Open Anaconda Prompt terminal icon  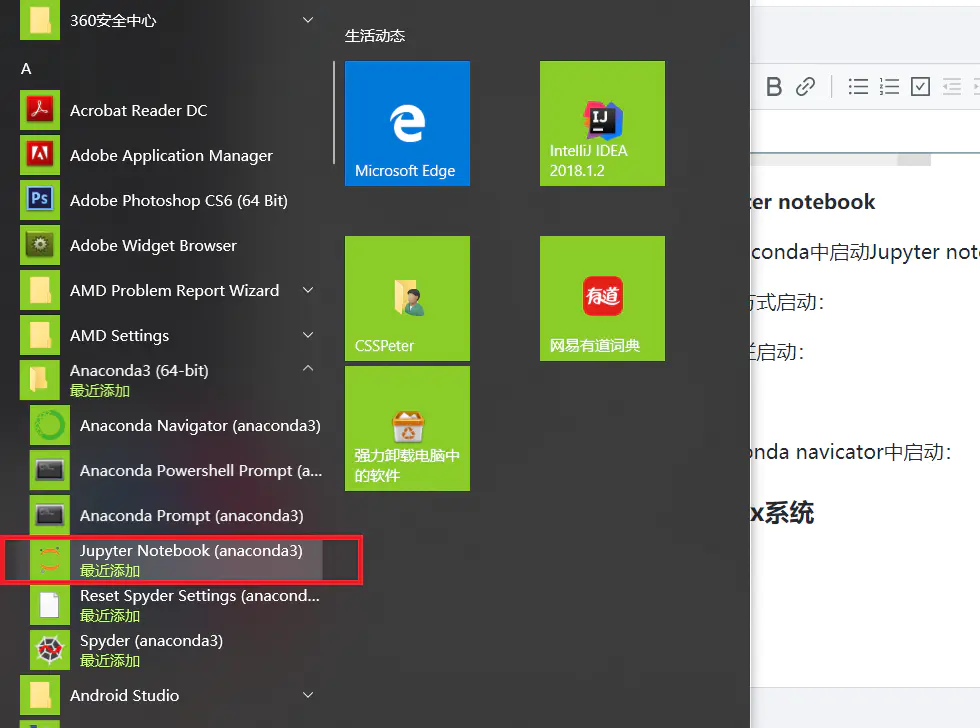point(50,515)
